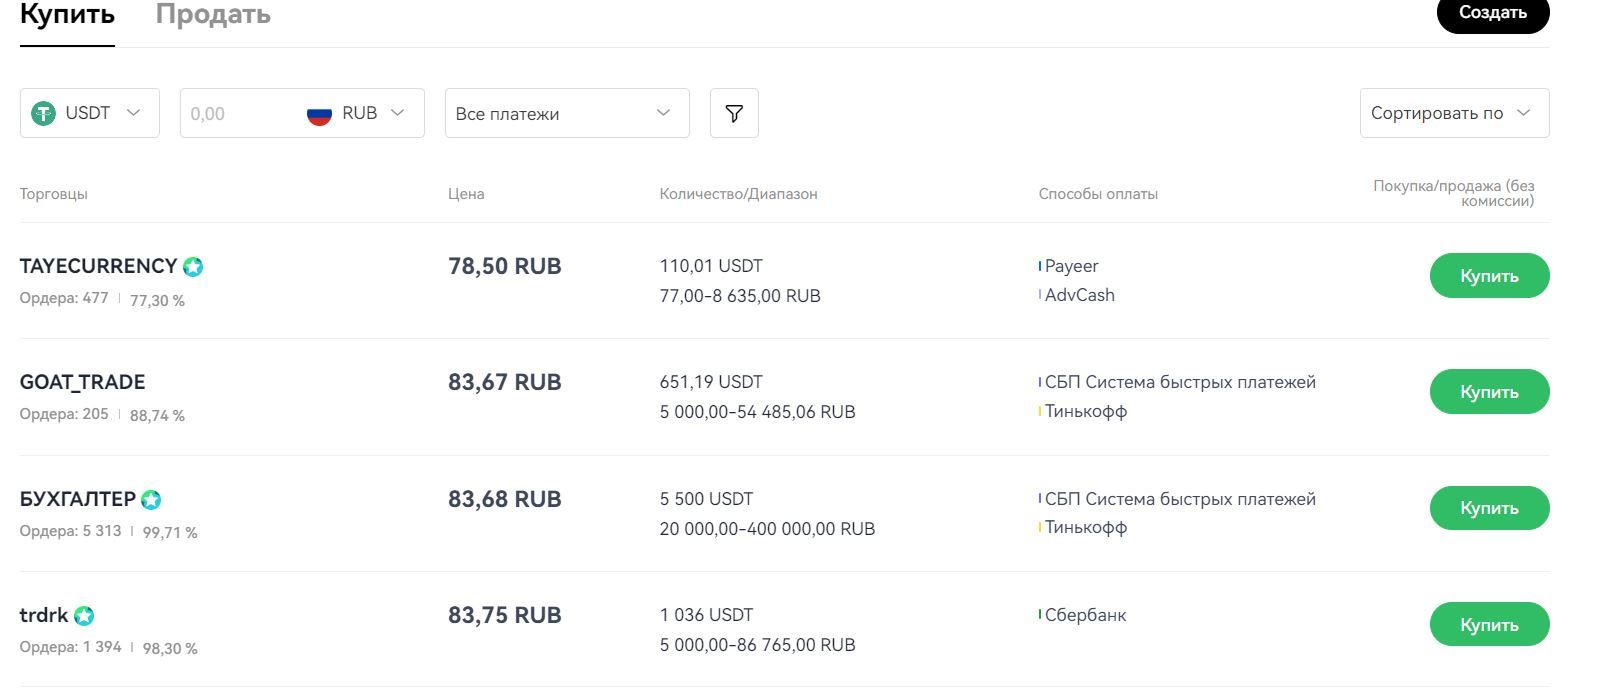Viewport: 1602px width, 691px height.
Task: Switch to the Купить tab
Action: 67,15
